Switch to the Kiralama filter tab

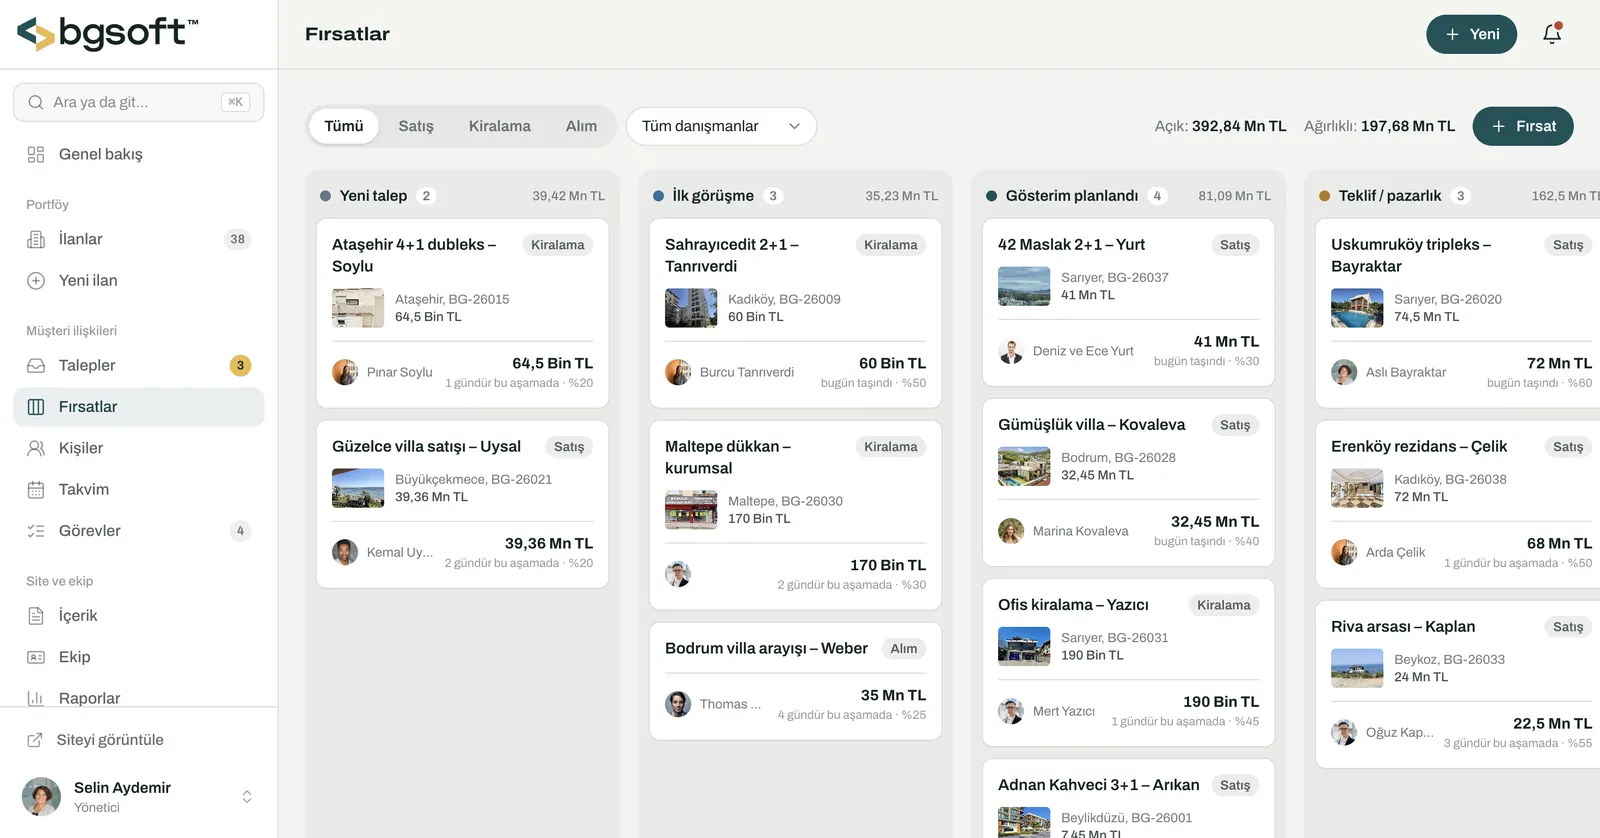(x=500, y=126)
